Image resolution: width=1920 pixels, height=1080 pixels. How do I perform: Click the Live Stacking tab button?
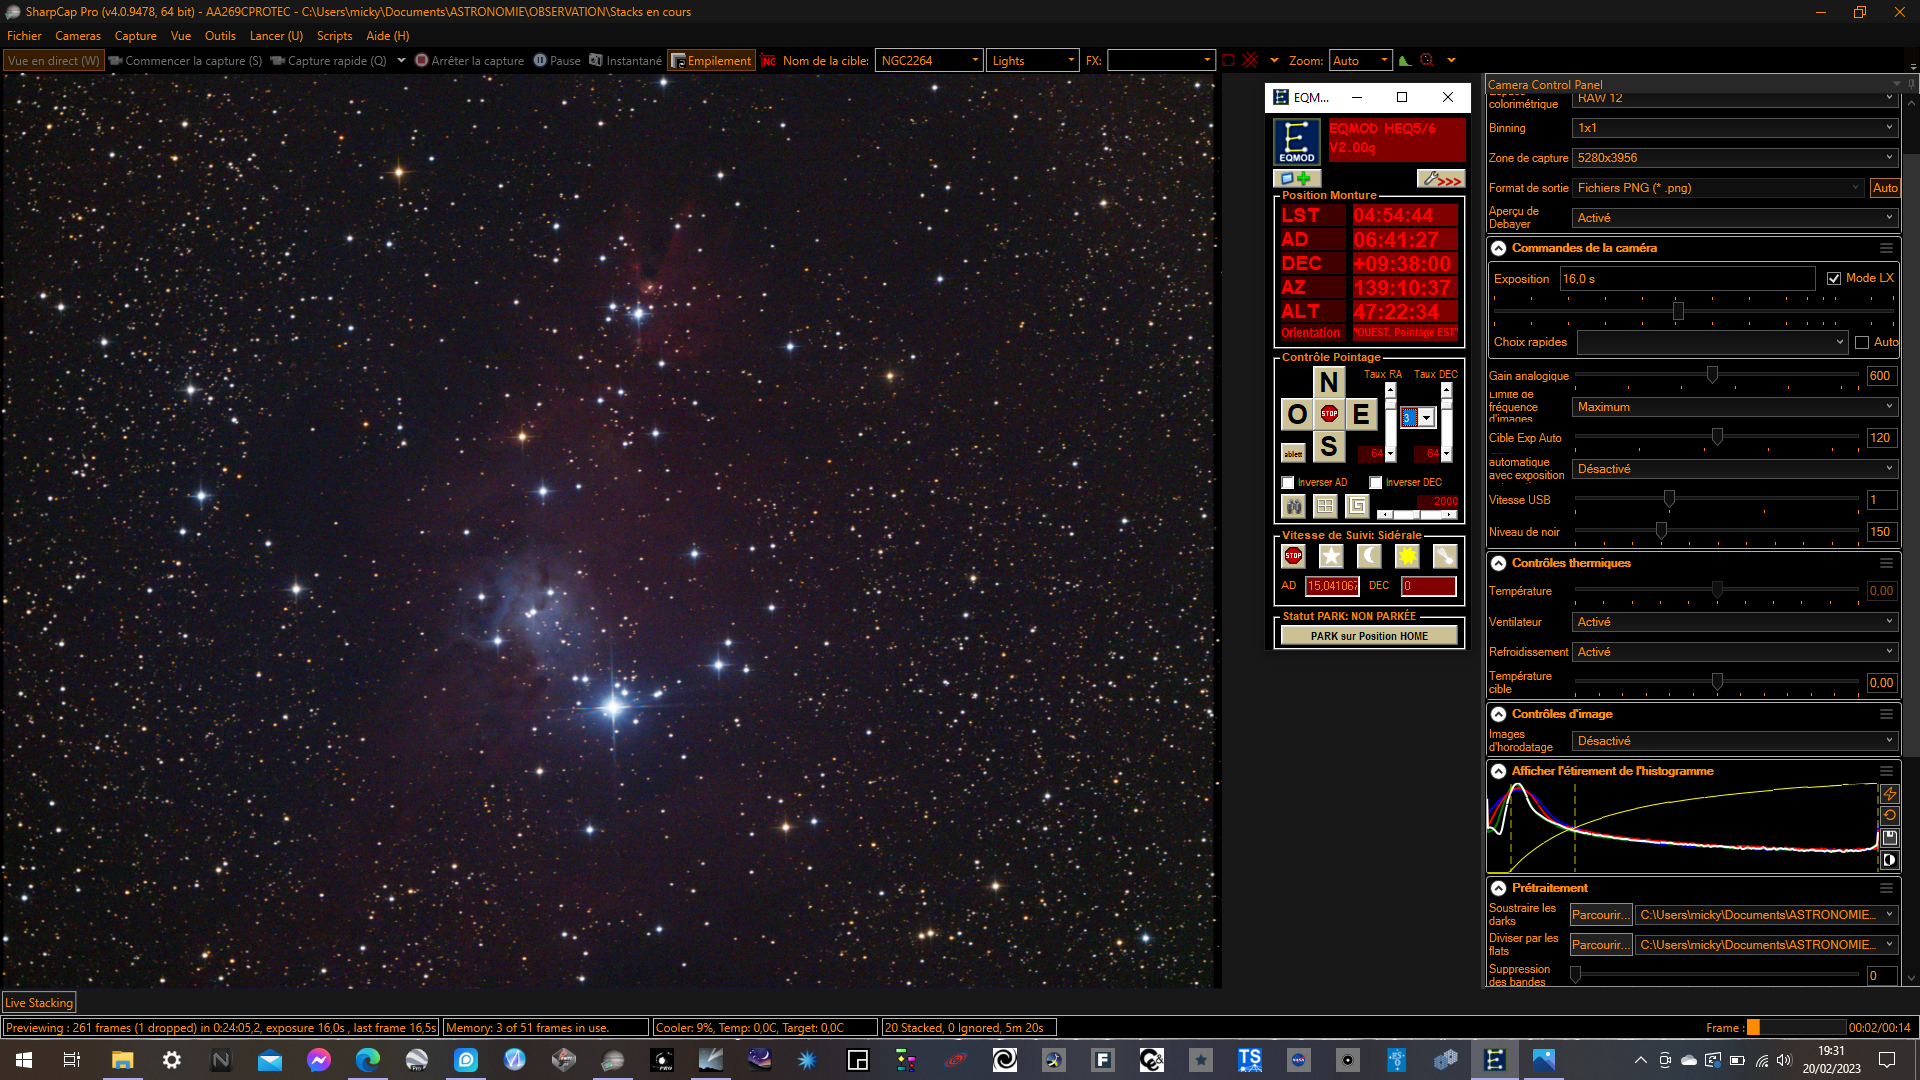click(x=39, y=1003)
